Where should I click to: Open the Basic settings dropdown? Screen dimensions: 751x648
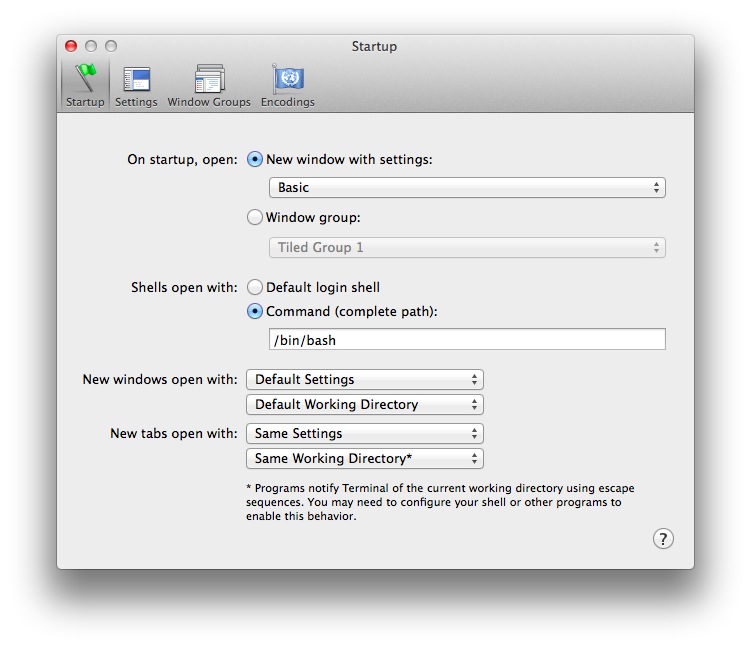(x=467, y=187)
